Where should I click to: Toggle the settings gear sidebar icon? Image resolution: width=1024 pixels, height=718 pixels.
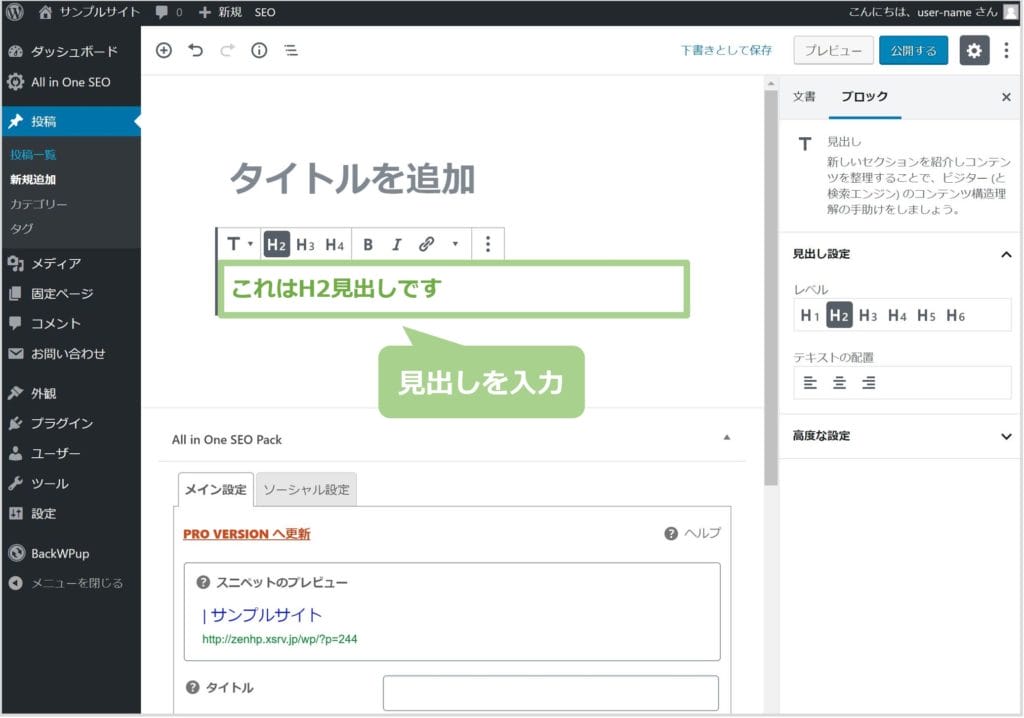[974, 51]
